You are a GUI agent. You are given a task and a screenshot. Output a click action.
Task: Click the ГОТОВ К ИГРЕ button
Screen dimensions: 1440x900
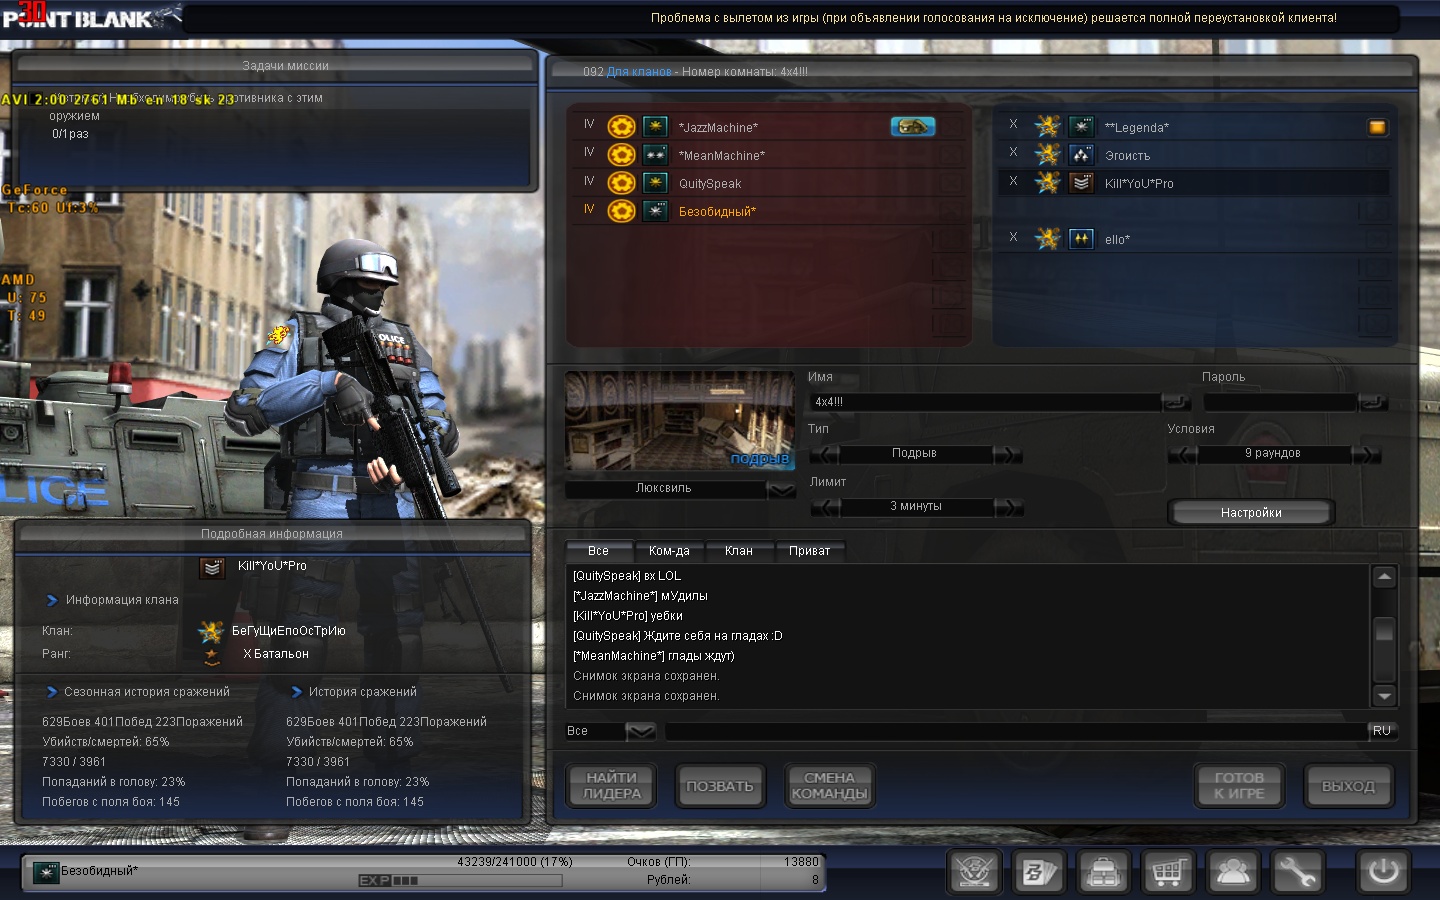[1240, 786]
